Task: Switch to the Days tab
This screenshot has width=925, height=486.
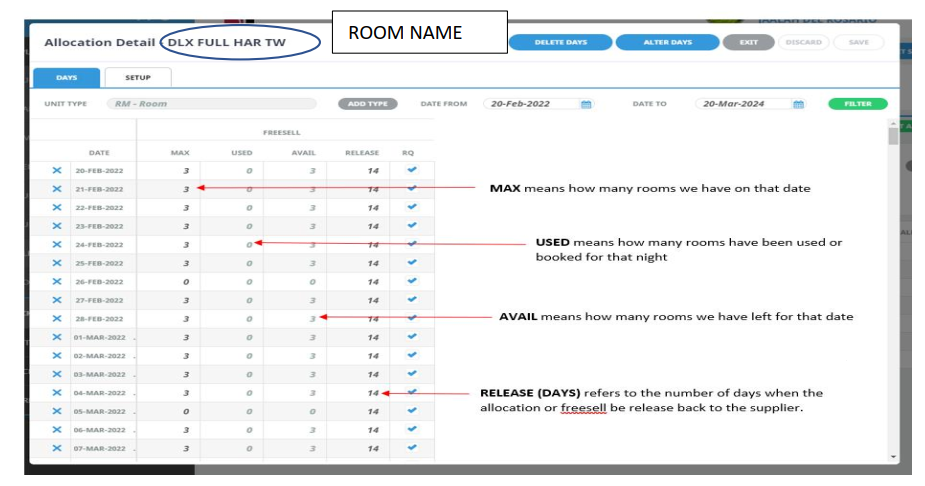Action: point(66,77)
